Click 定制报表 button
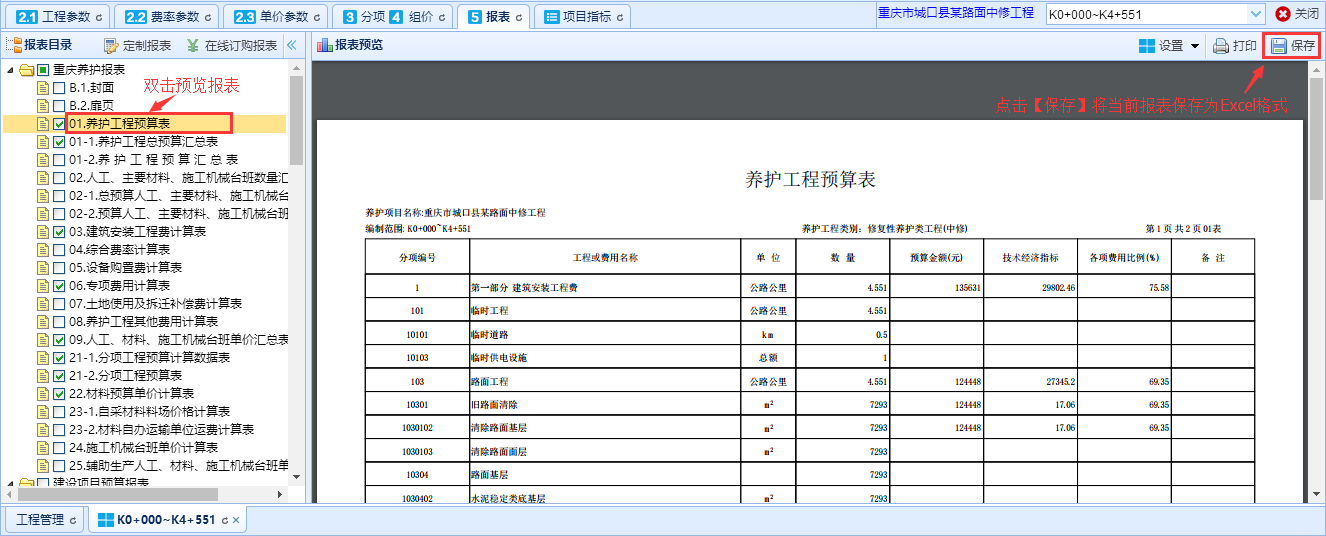Screen dimensions: 1326x536 (x=137, y=45)
